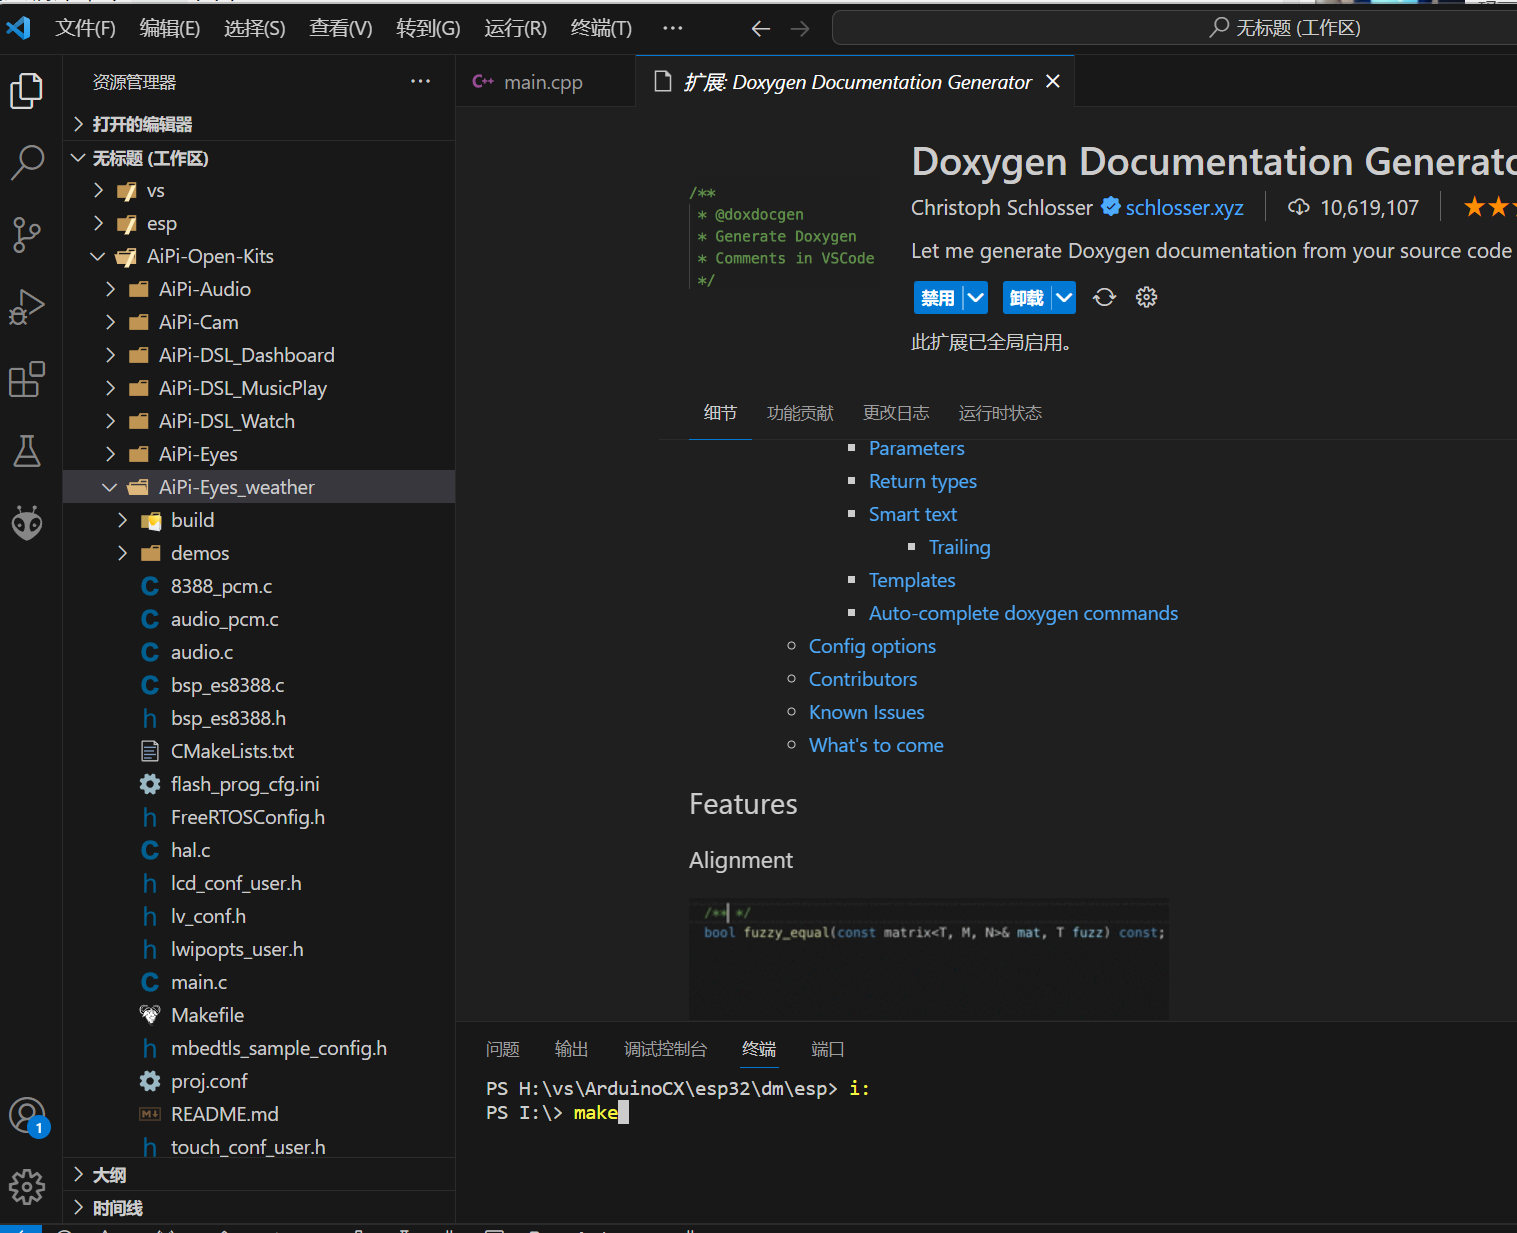Open the Testing flask view
Image resolution: width=1517 pixels, height=1233 pixels.
[x=27, y=451]
